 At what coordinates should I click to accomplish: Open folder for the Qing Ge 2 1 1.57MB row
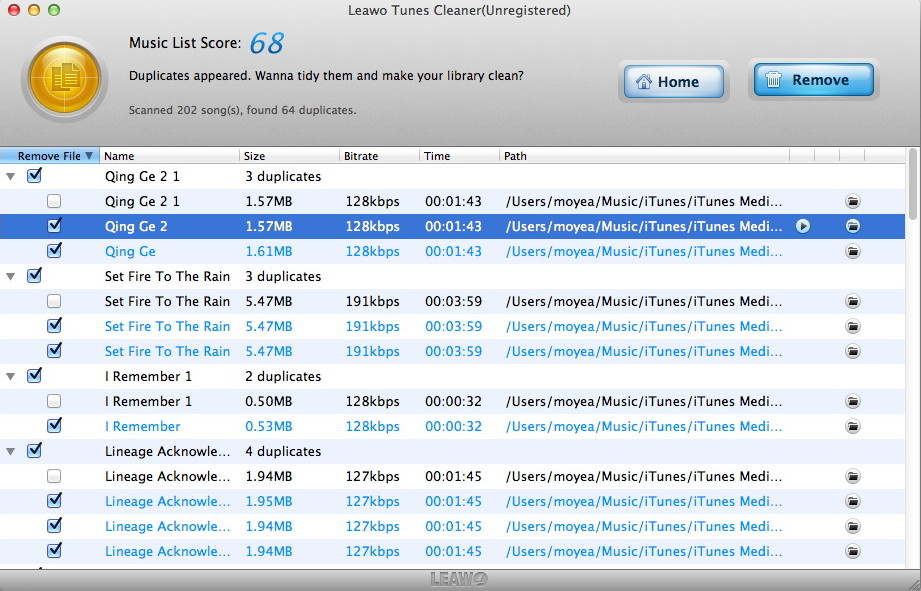[853, 202]
